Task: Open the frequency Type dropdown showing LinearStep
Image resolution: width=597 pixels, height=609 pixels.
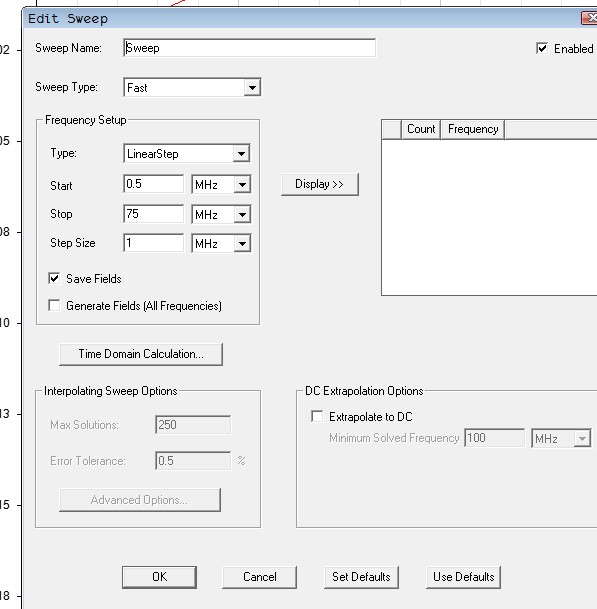Action: coord(187,154)
